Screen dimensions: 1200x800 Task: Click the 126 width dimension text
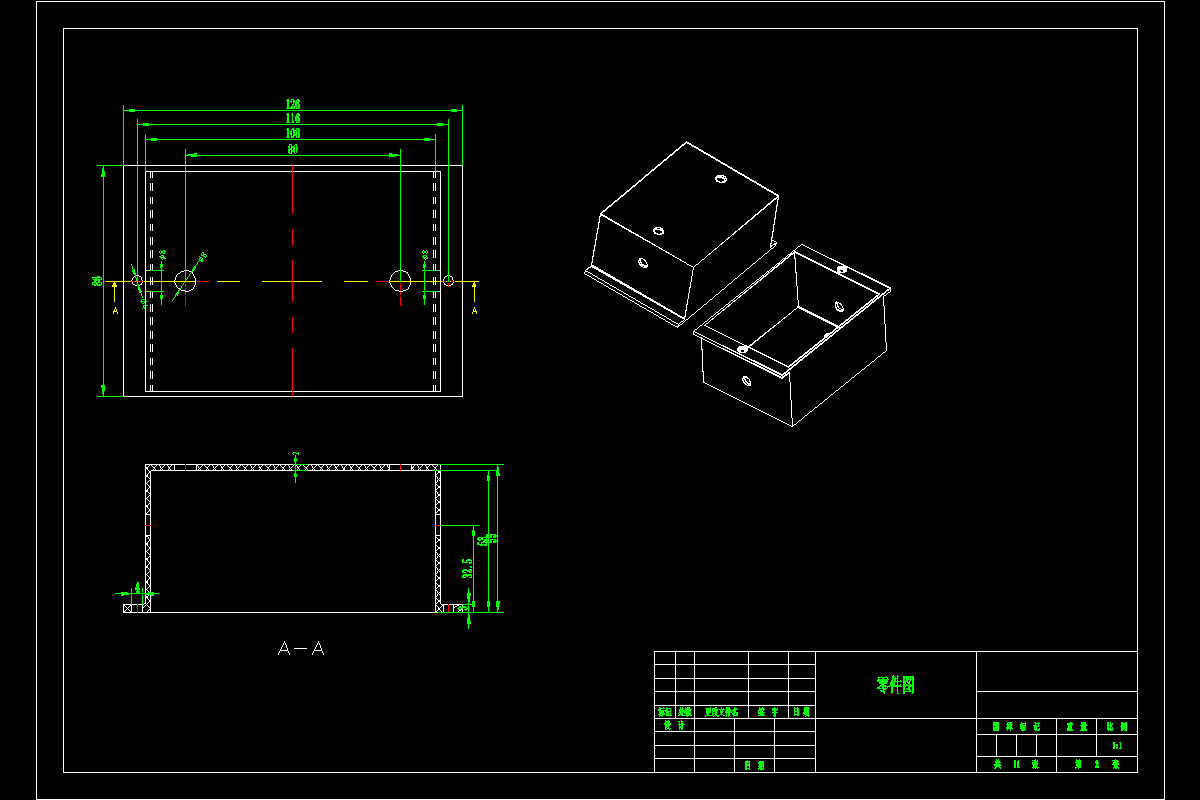pyautogui.click(x=293, y=104)
